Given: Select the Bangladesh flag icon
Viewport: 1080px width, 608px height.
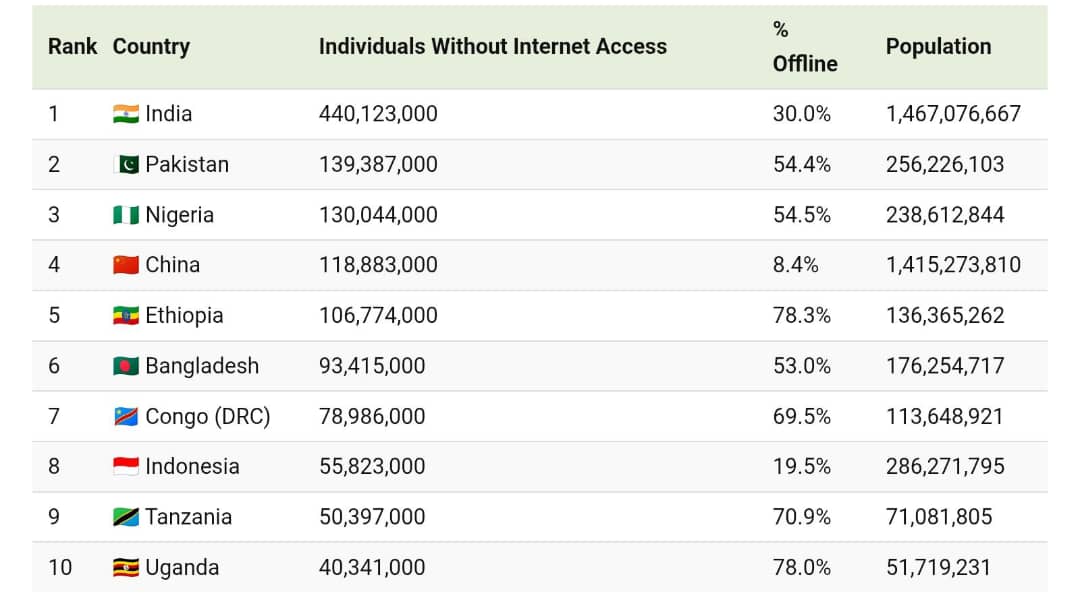Looking at the screenshot, I should [x=125, y=366].
